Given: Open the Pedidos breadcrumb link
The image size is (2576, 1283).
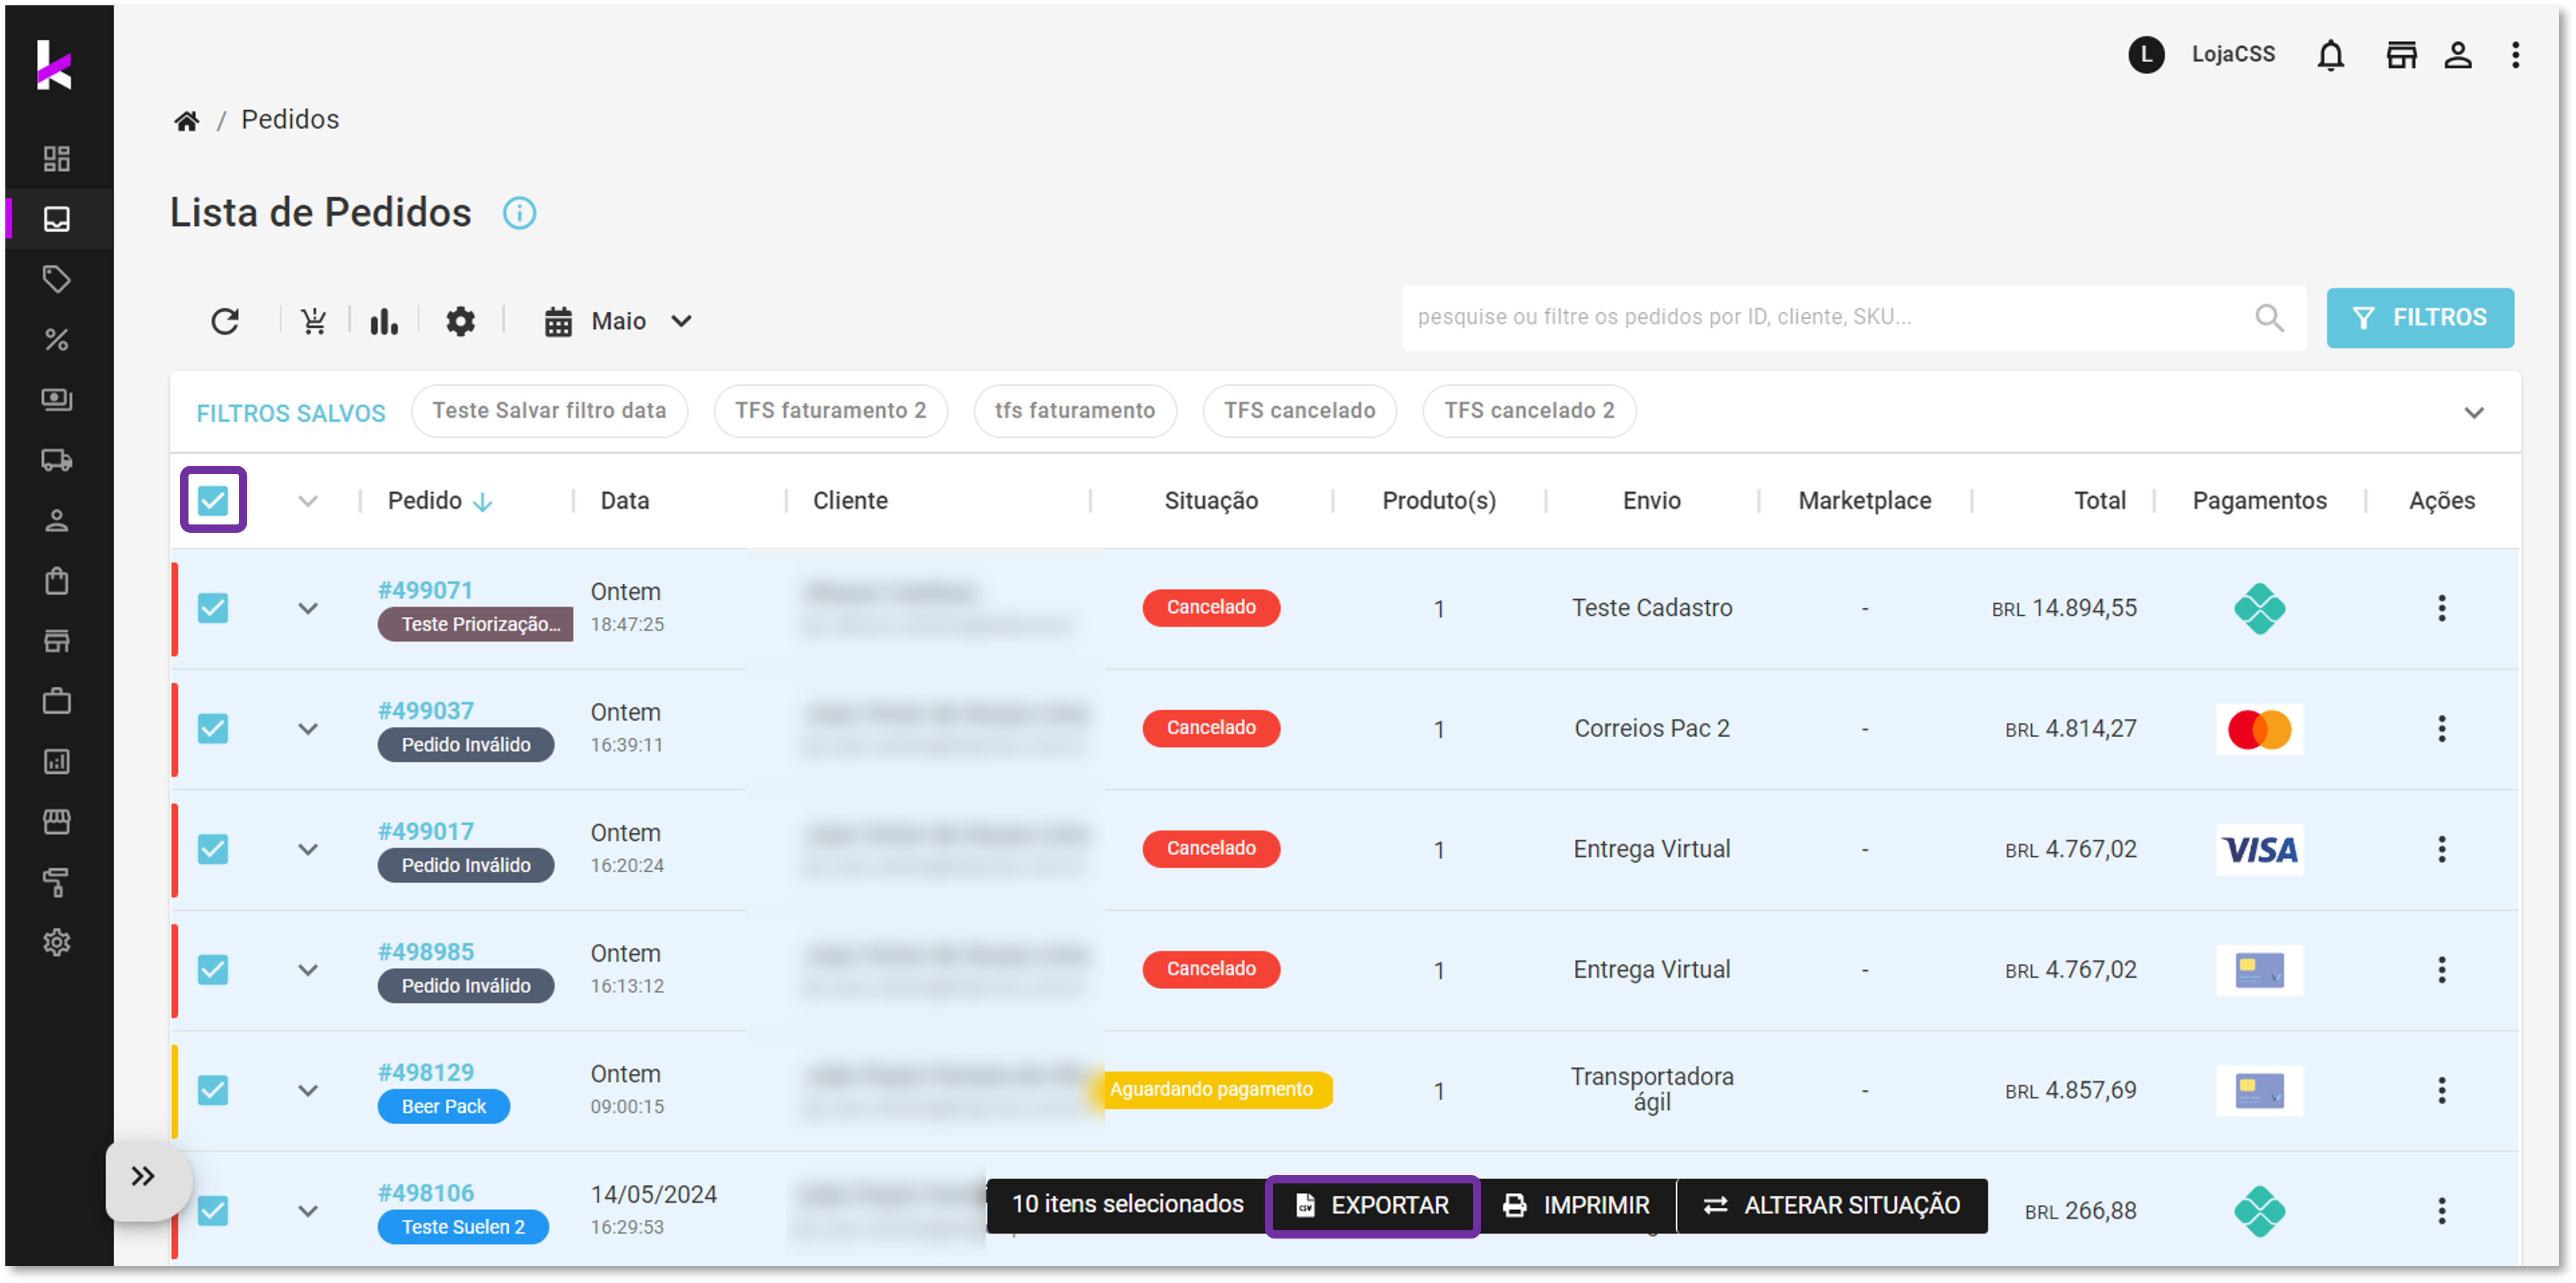Looking at the screenshot, I should click(290, 120).
